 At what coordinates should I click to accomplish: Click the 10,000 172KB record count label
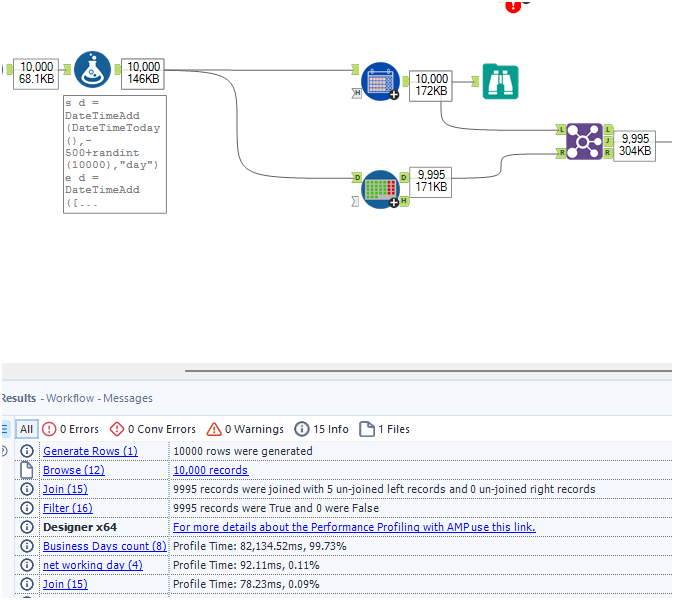pyautogui.click(x=431, y=86)
